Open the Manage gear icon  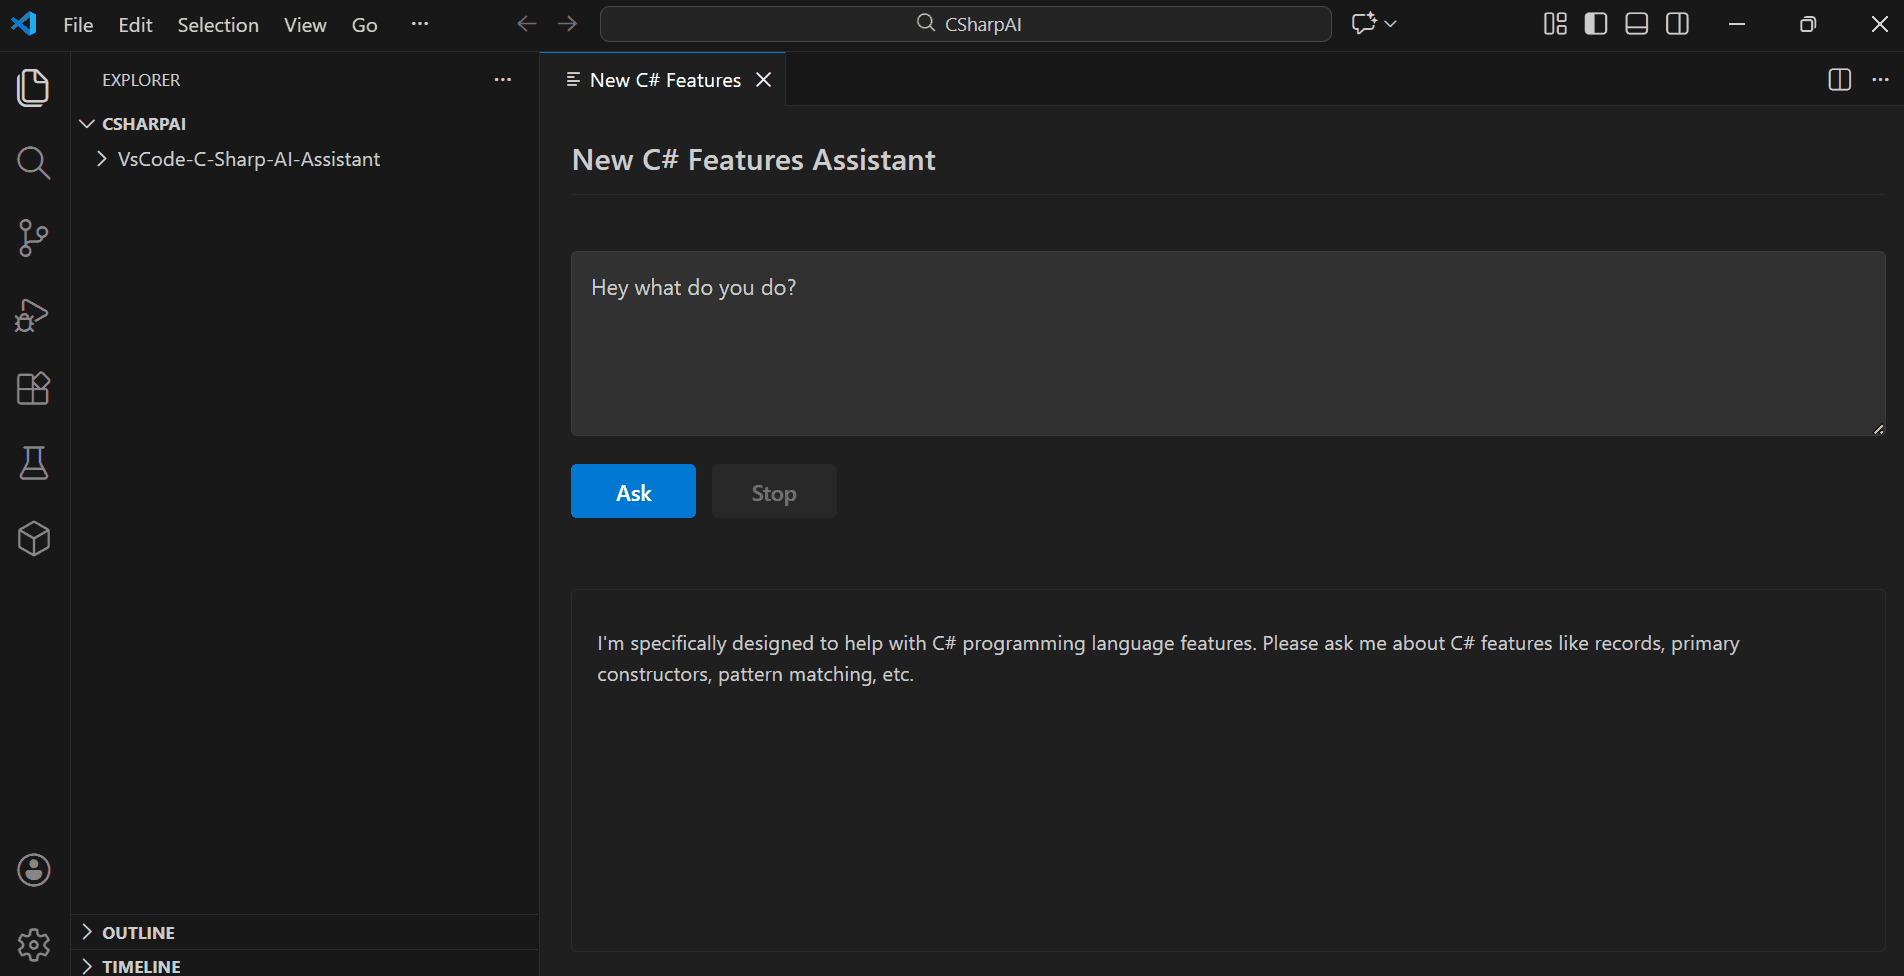coord(33,945)
